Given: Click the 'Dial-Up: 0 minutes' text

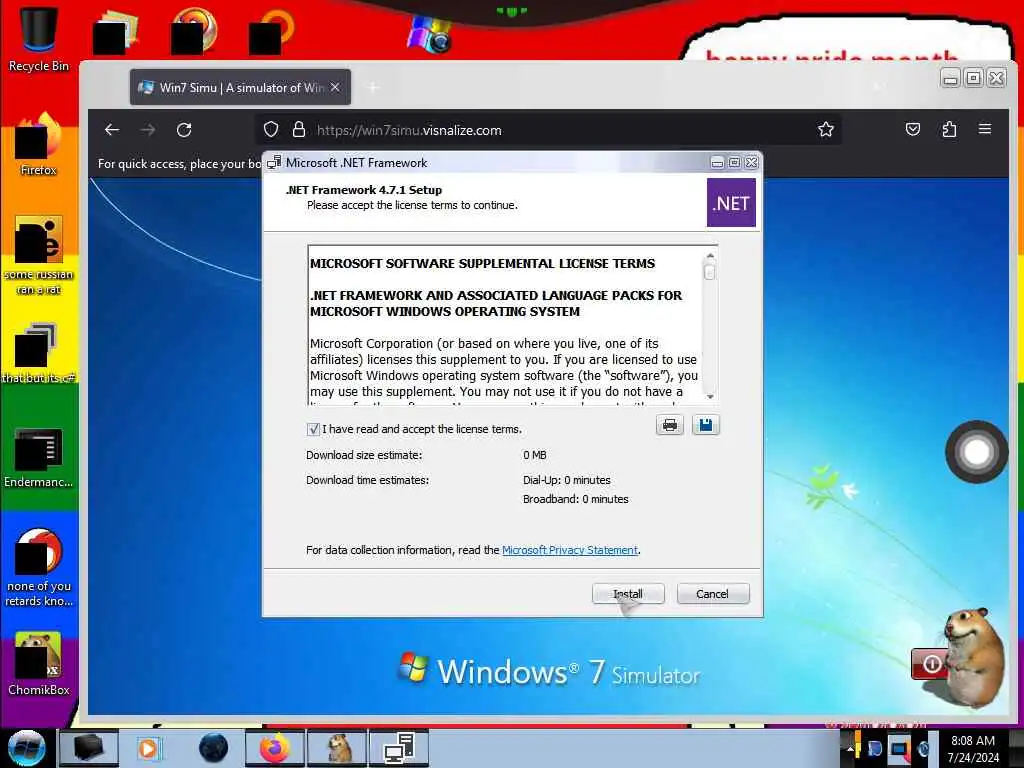Looking at the screenshot, I should point(566,480).
